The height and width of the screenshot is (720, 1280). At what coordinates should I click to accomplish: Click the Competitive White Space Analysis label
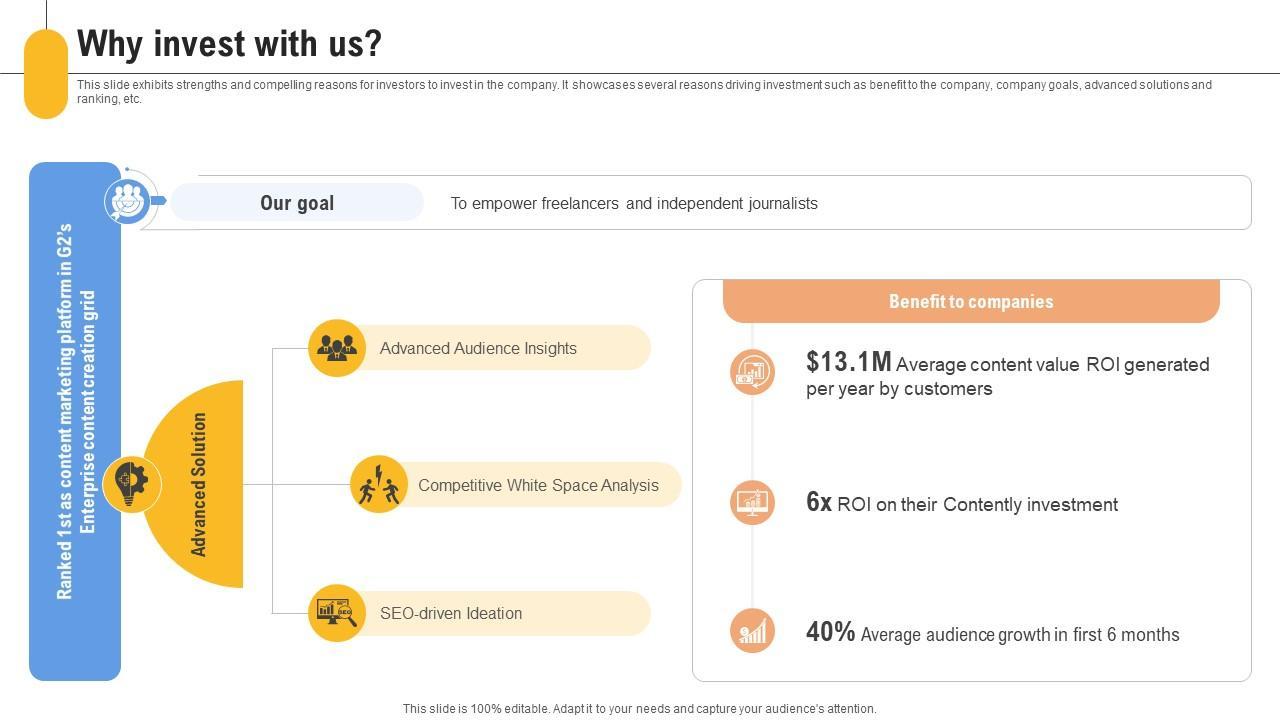[x=538, y=485]
